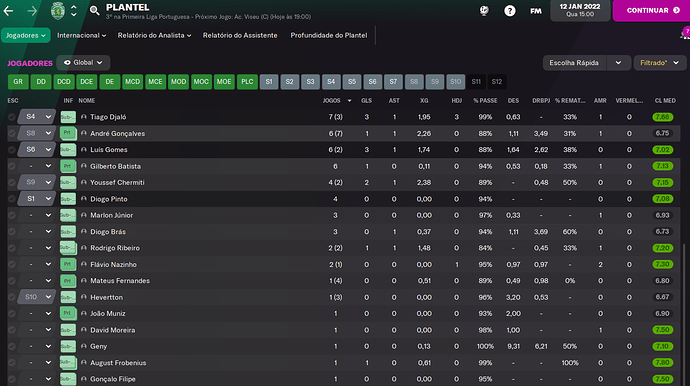This screenshot has height=386, width=690.
Task: Expand the Escolha Rápida dropdown arrow
Action: (618, 63)
